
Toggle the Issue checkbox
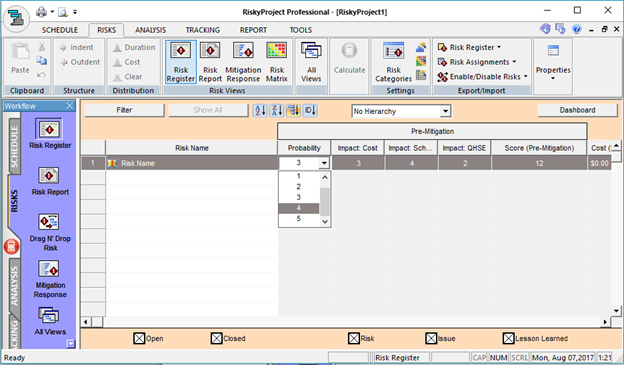[x=431, y=338]
